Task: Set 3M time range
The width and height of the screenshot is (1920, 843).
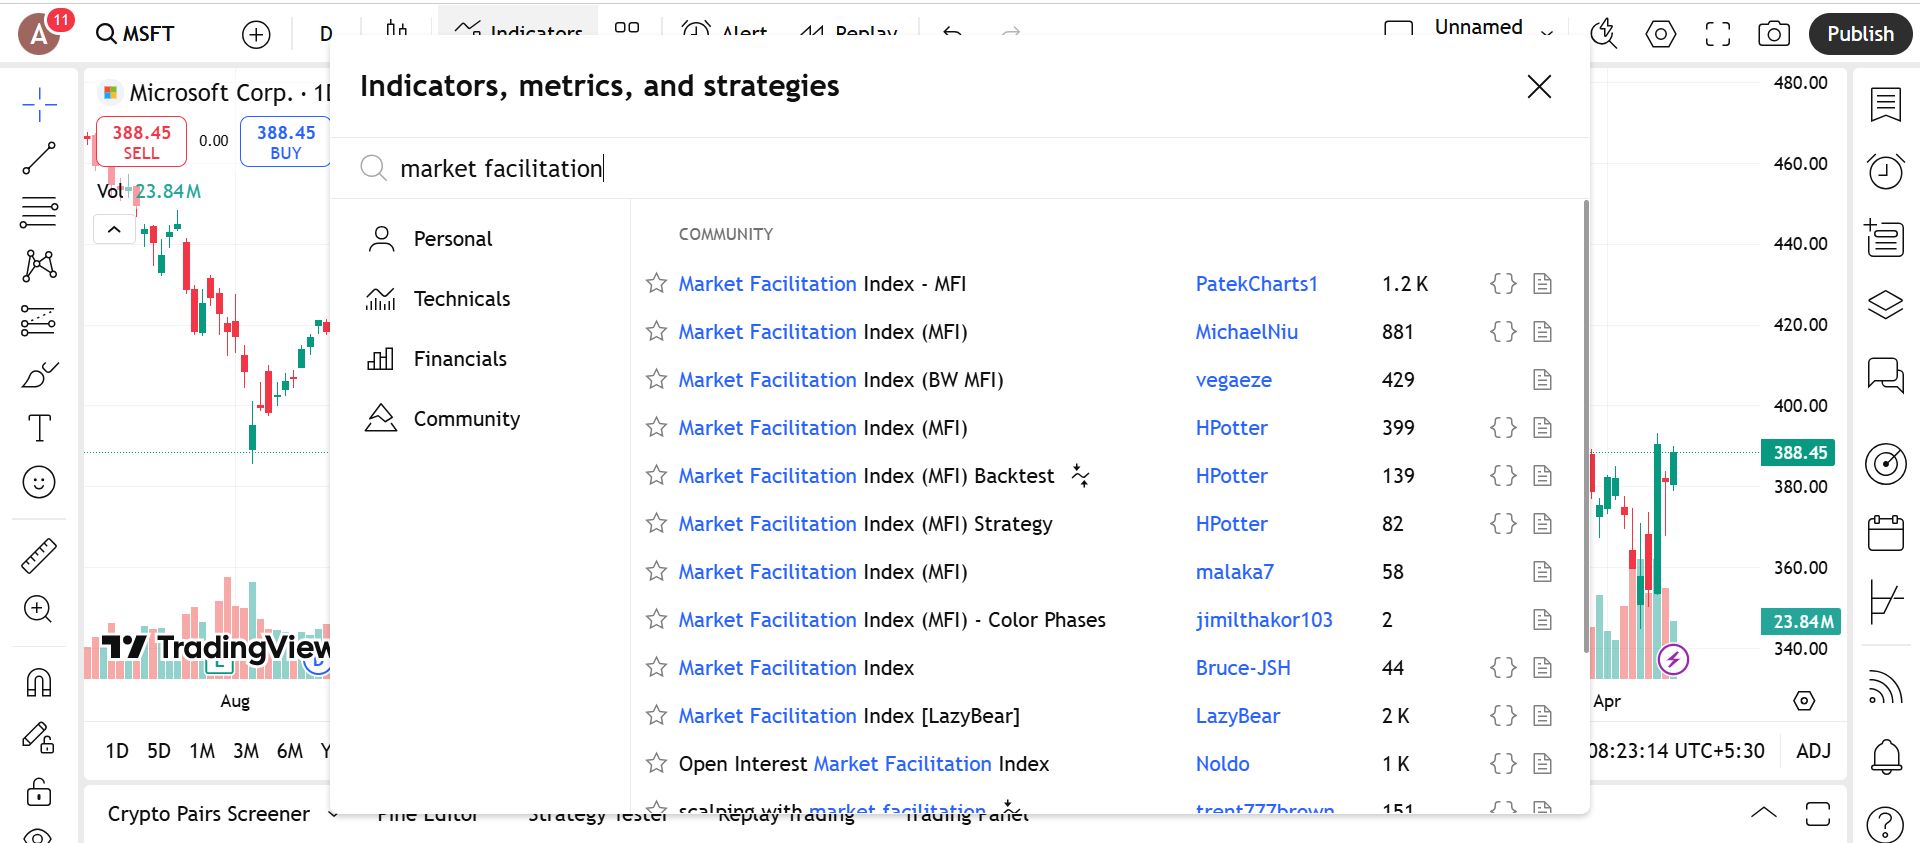Action: (x=246, y=751)
